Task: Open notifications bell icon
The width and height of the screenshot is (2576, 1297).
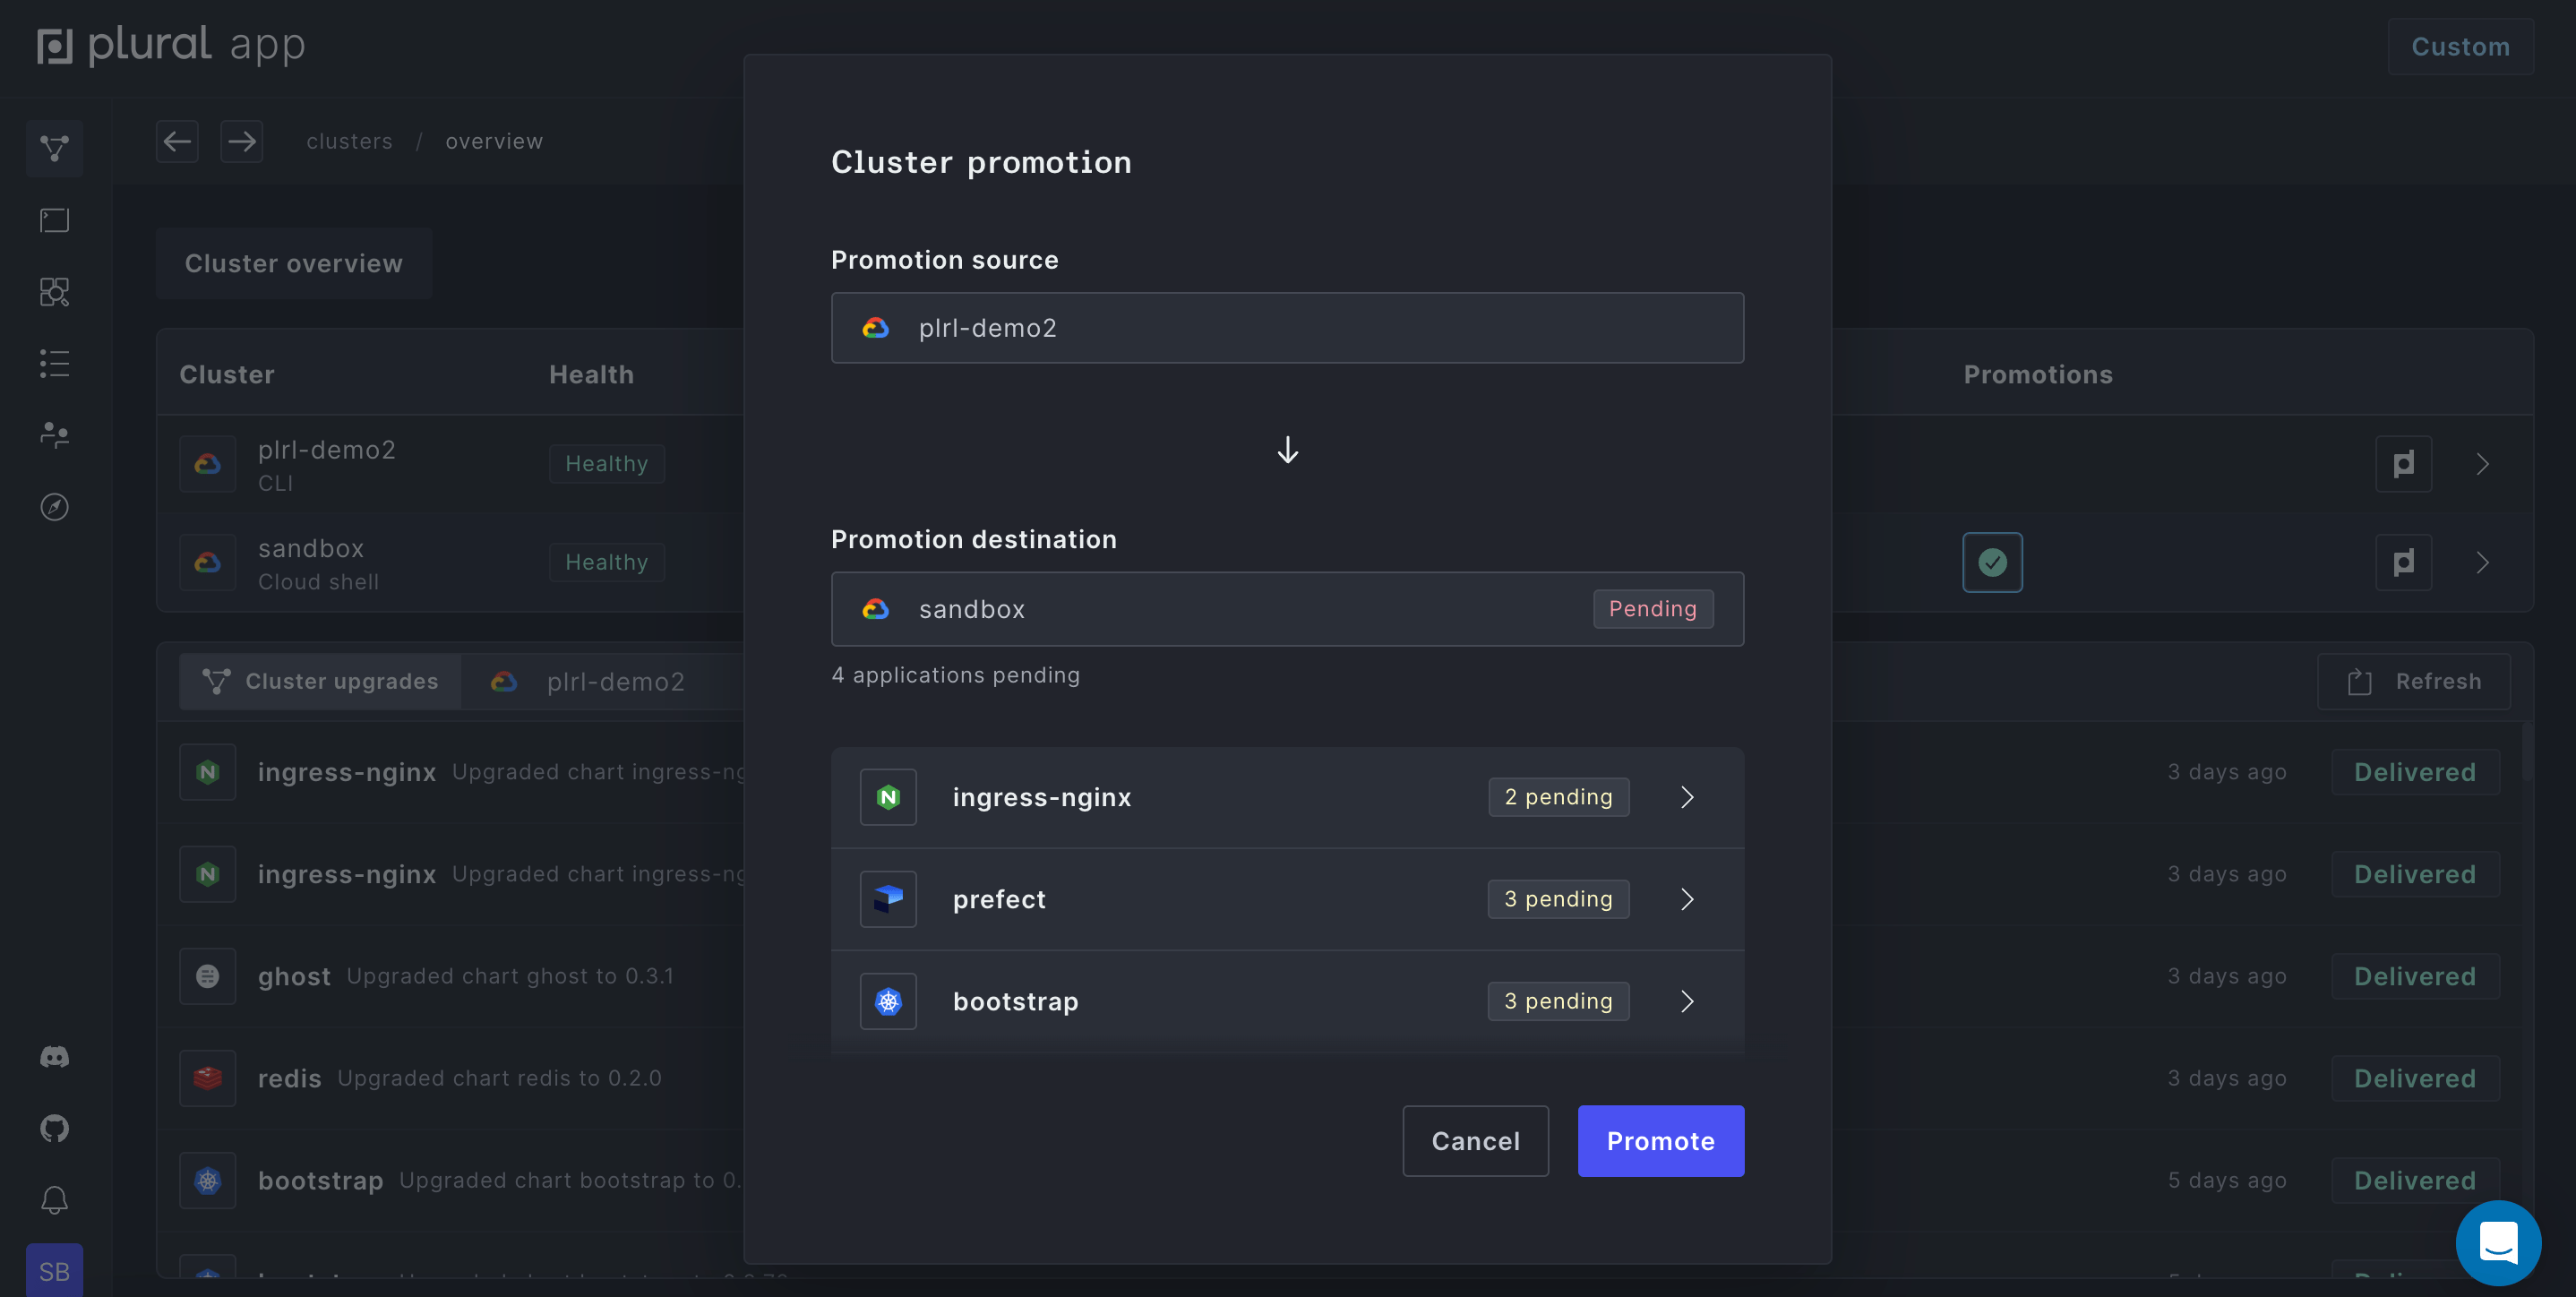Action: [54, 1199]
